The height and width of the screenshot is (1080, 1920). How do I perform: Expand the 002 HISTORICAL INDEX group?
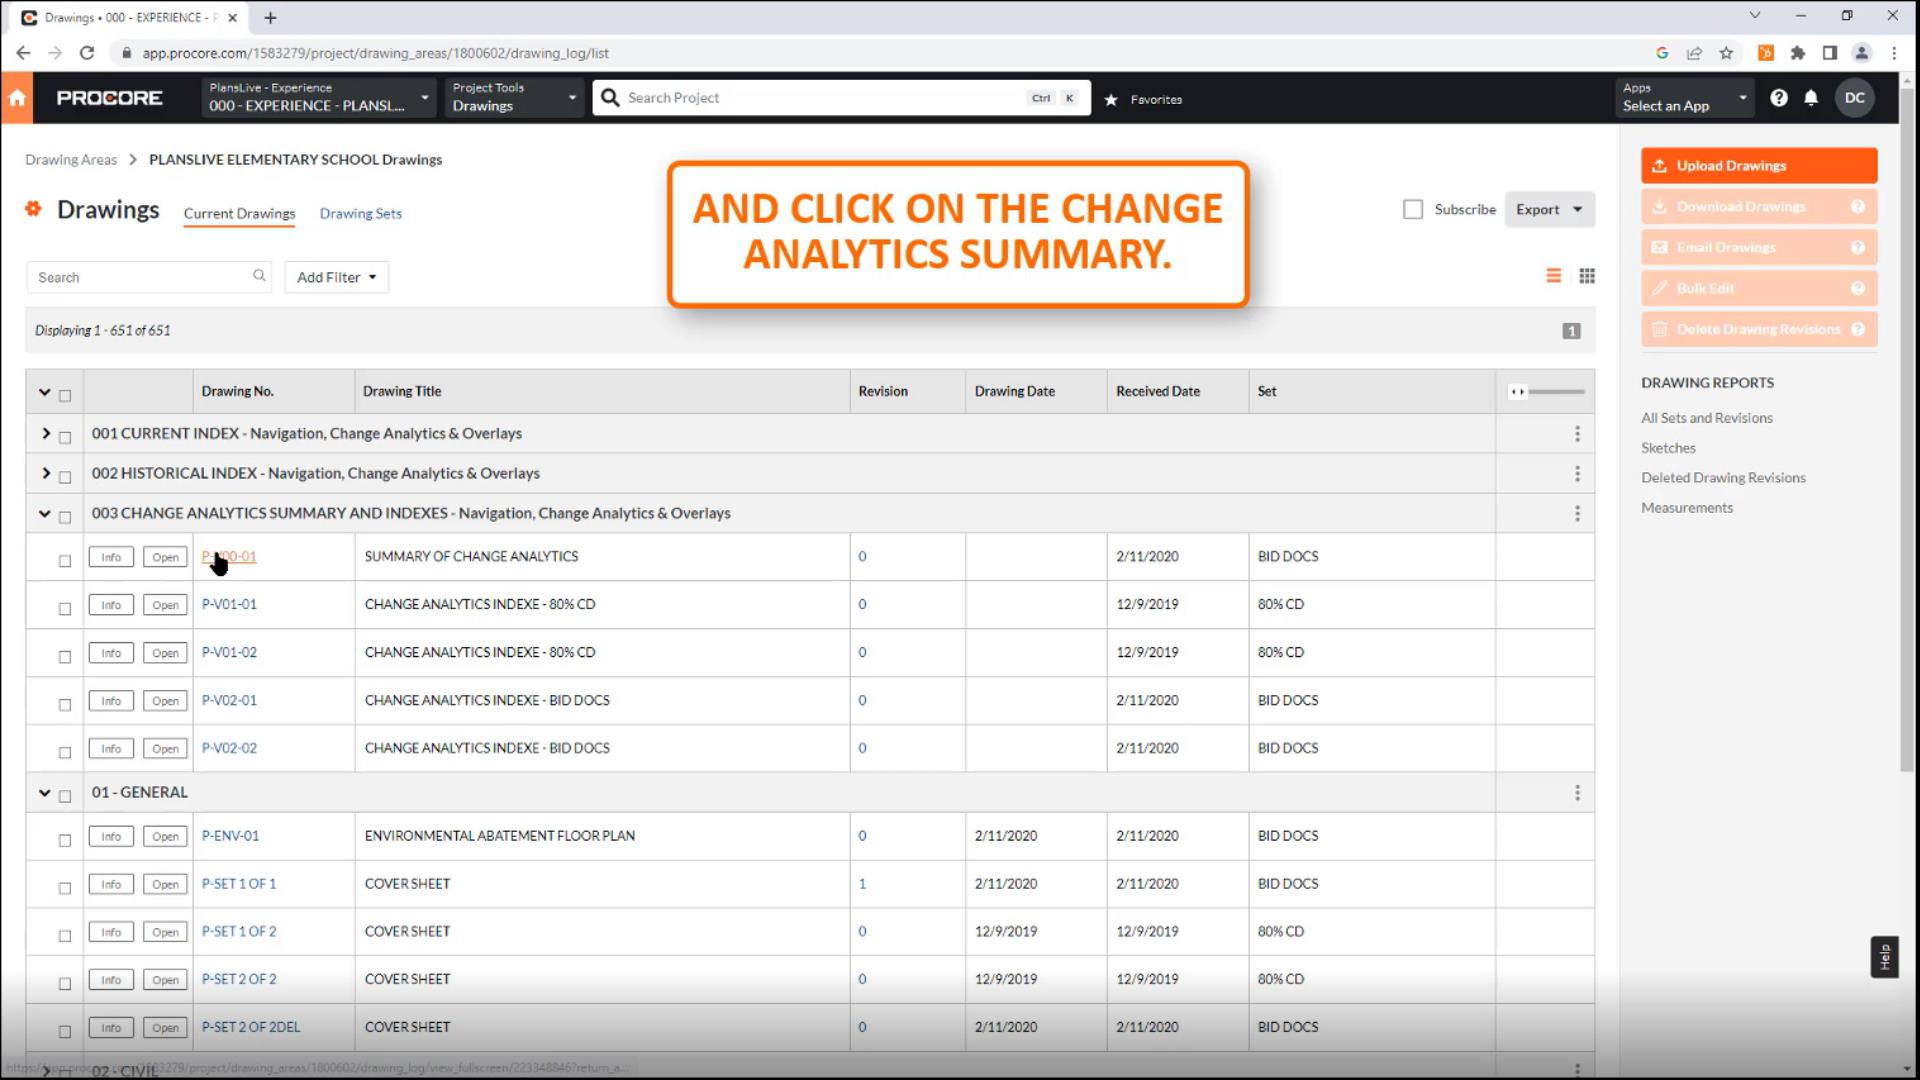[45, 473]
